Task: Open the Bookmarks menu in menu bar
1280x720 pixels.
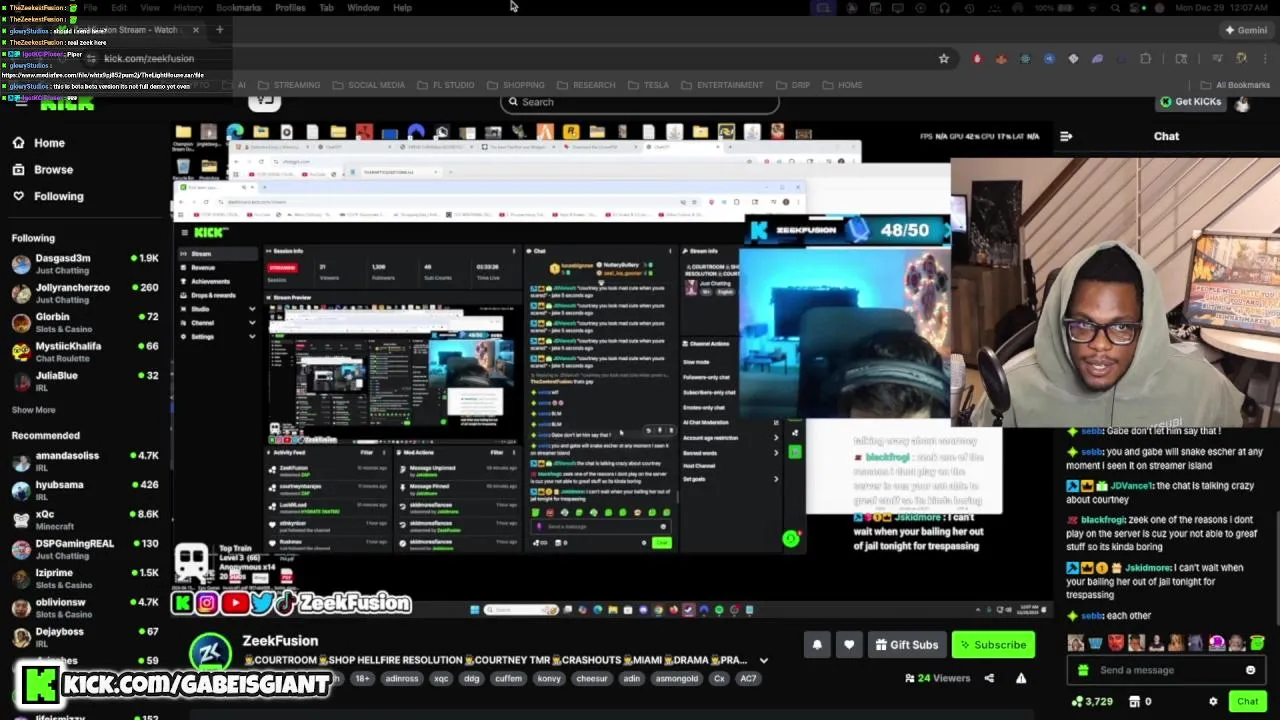Action: [x=239, y=8]
